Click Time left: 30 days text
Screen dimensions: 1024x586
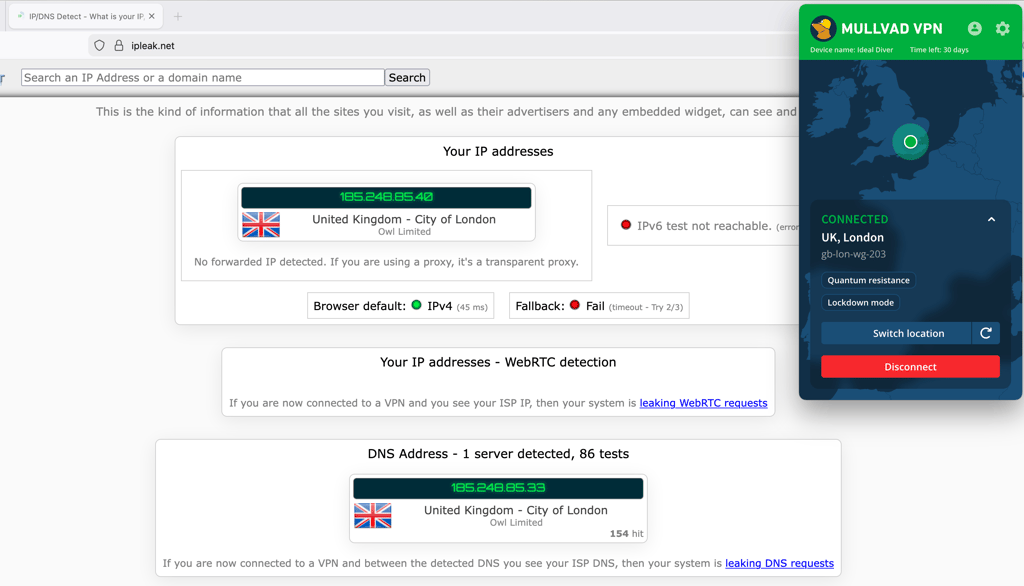[x=938, y=50]
